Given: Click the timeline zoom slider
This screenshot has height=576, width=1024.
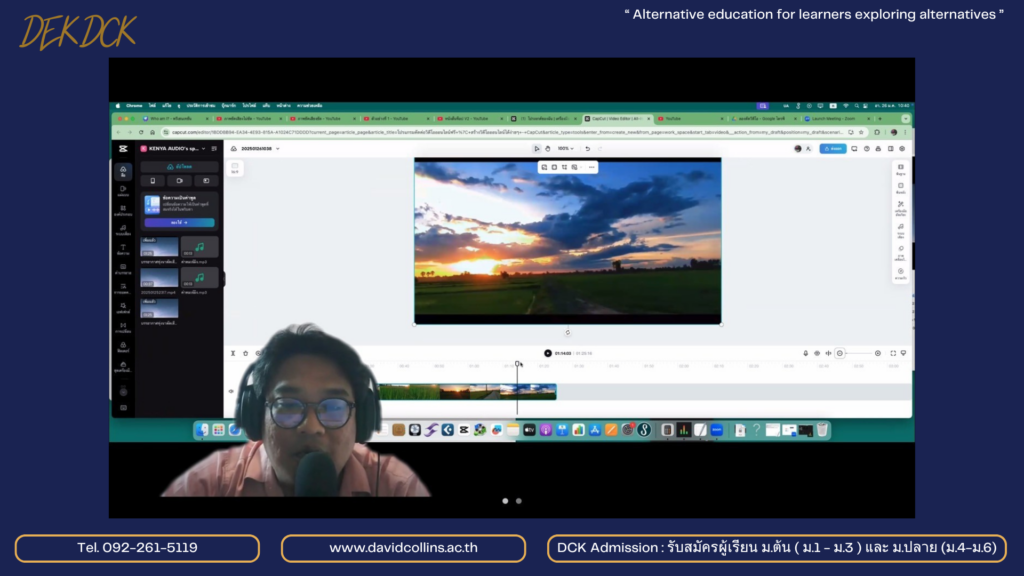Looking at the screenshot, I should [x=858, y=353].
